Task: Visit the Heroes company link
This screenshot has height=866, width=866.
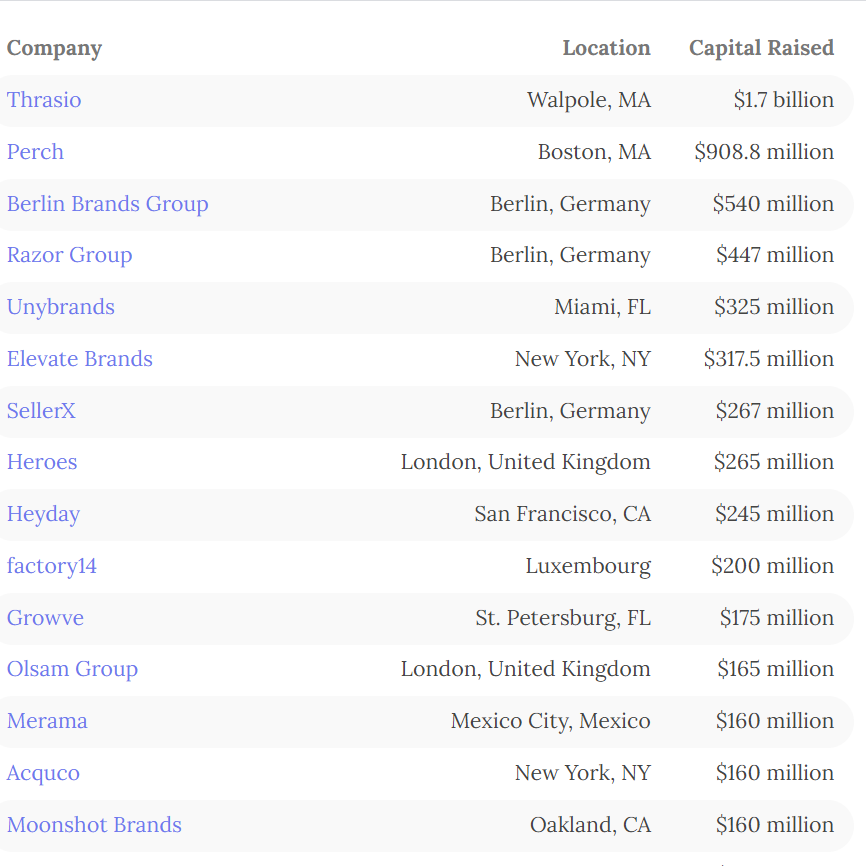Action: [42, 462]
